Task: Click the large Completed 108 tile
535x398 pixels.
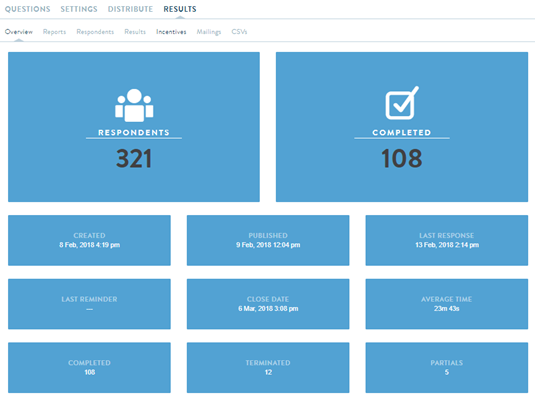Action: [402, 127]
